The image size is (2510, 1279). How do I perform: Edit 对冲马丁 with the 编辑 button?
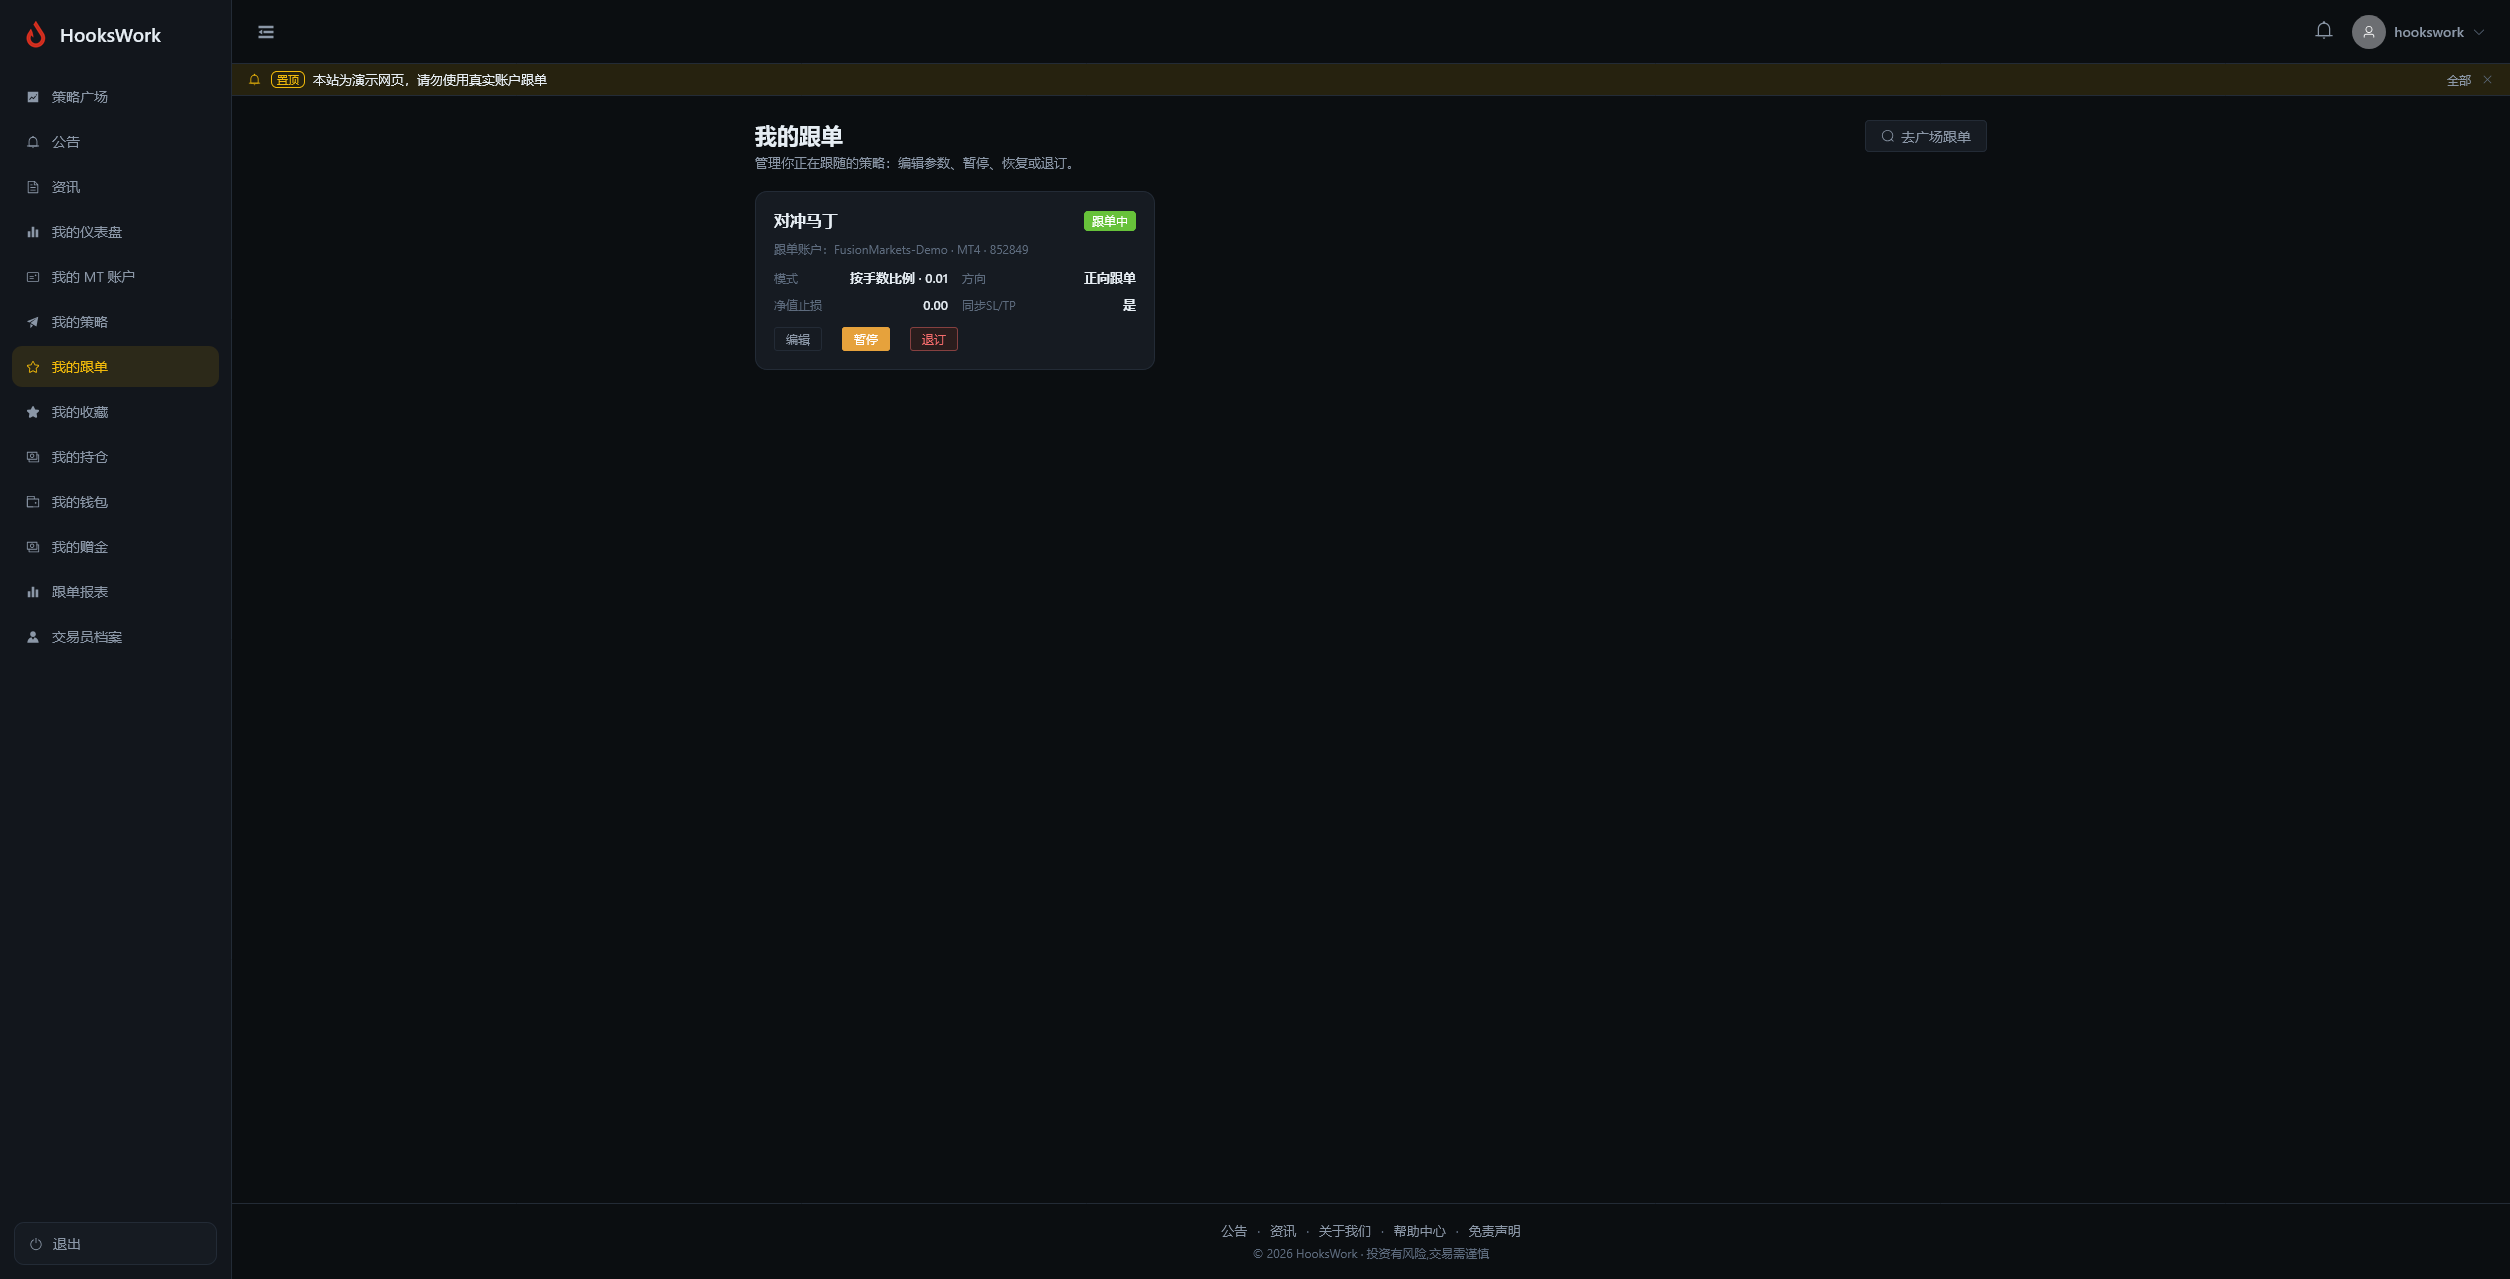click(798, 339)
